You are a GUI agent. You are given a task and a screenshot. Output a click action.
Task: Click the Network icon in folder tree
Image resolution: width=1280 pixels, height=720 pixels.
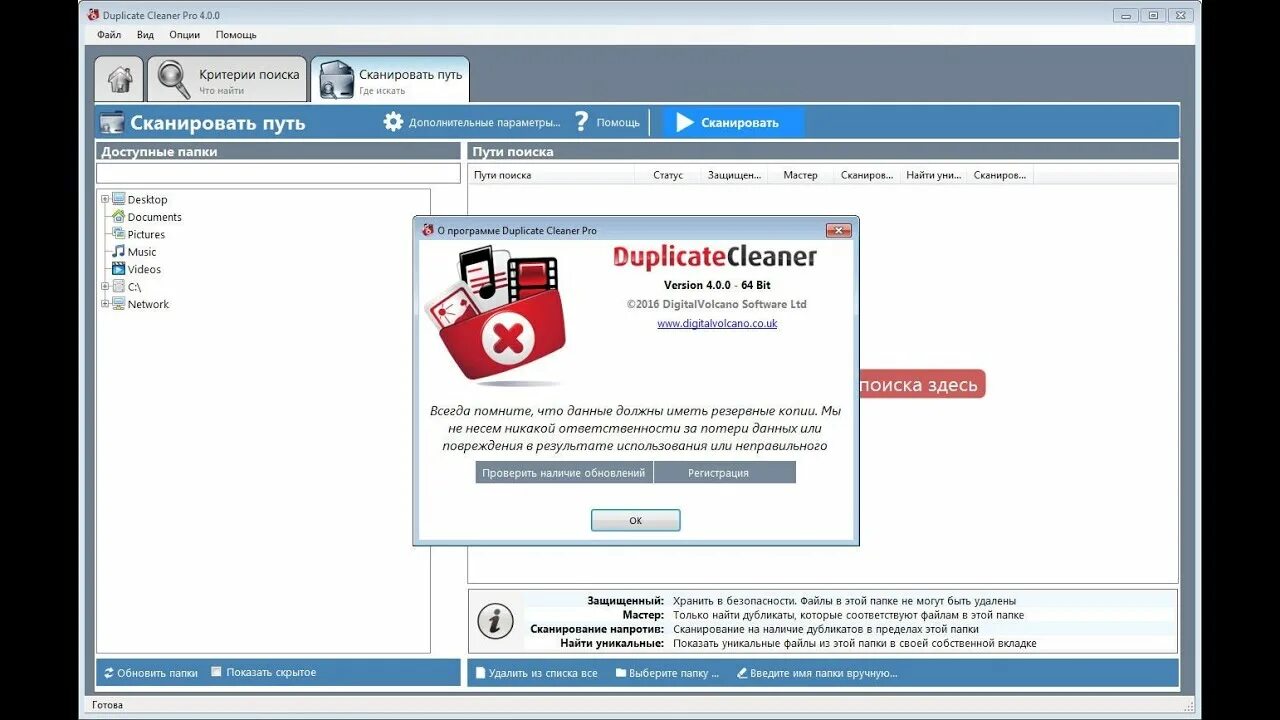pos(119,304)
